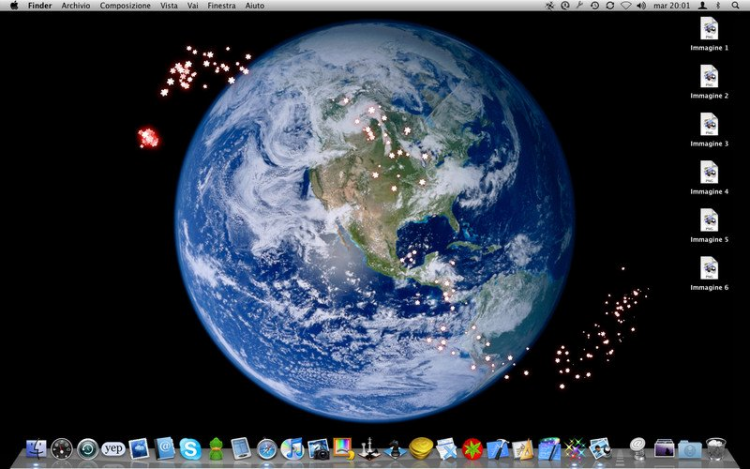Image resolution: width=750 pixels, height=469 pixels.
Task: Open the Bluetooth menu bar icon
Action: pos(718,5)
